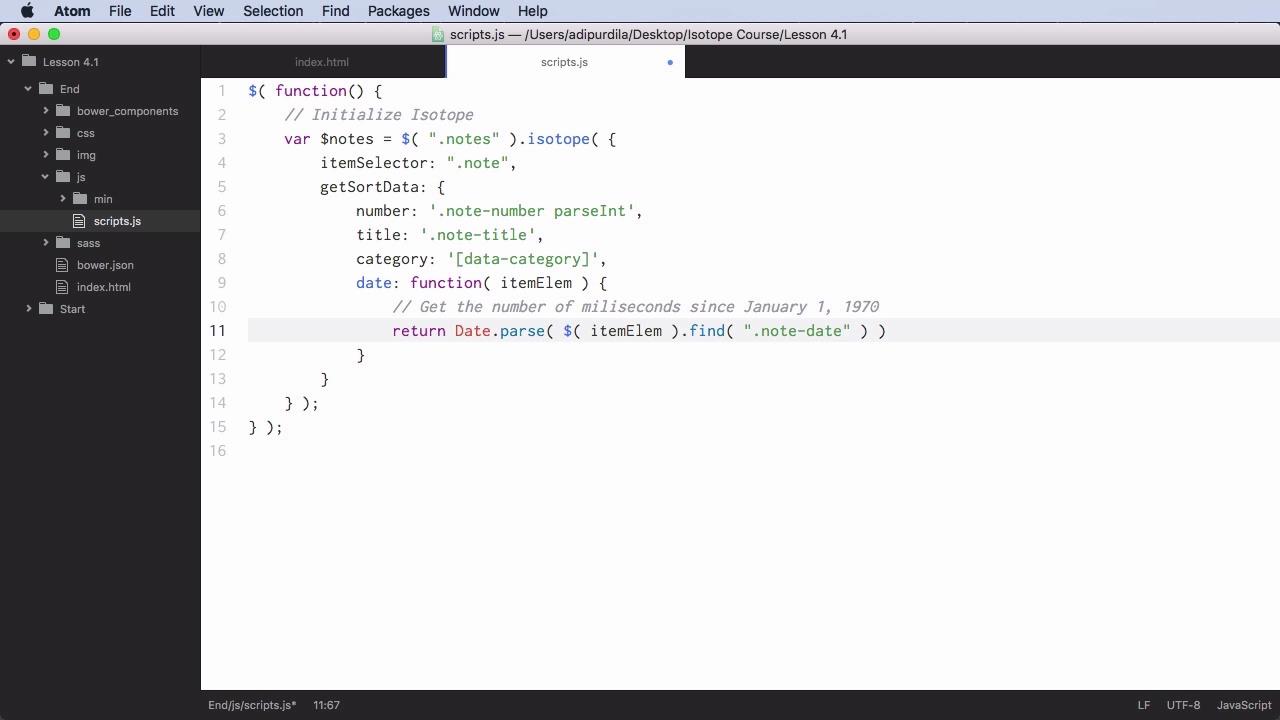Switch to the index.html tab
The height and width of the screenshot is (720, 1280).
click(x=322, y=62)
